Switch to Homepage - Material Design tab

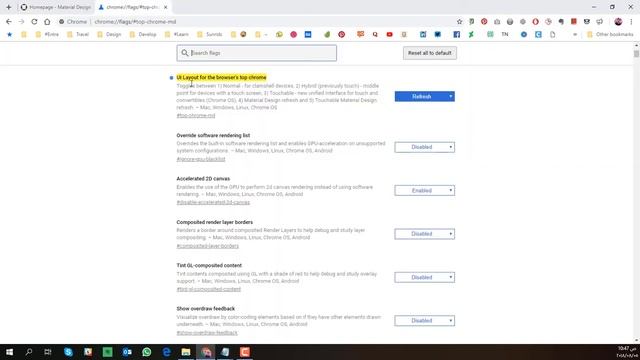(56, 7)
